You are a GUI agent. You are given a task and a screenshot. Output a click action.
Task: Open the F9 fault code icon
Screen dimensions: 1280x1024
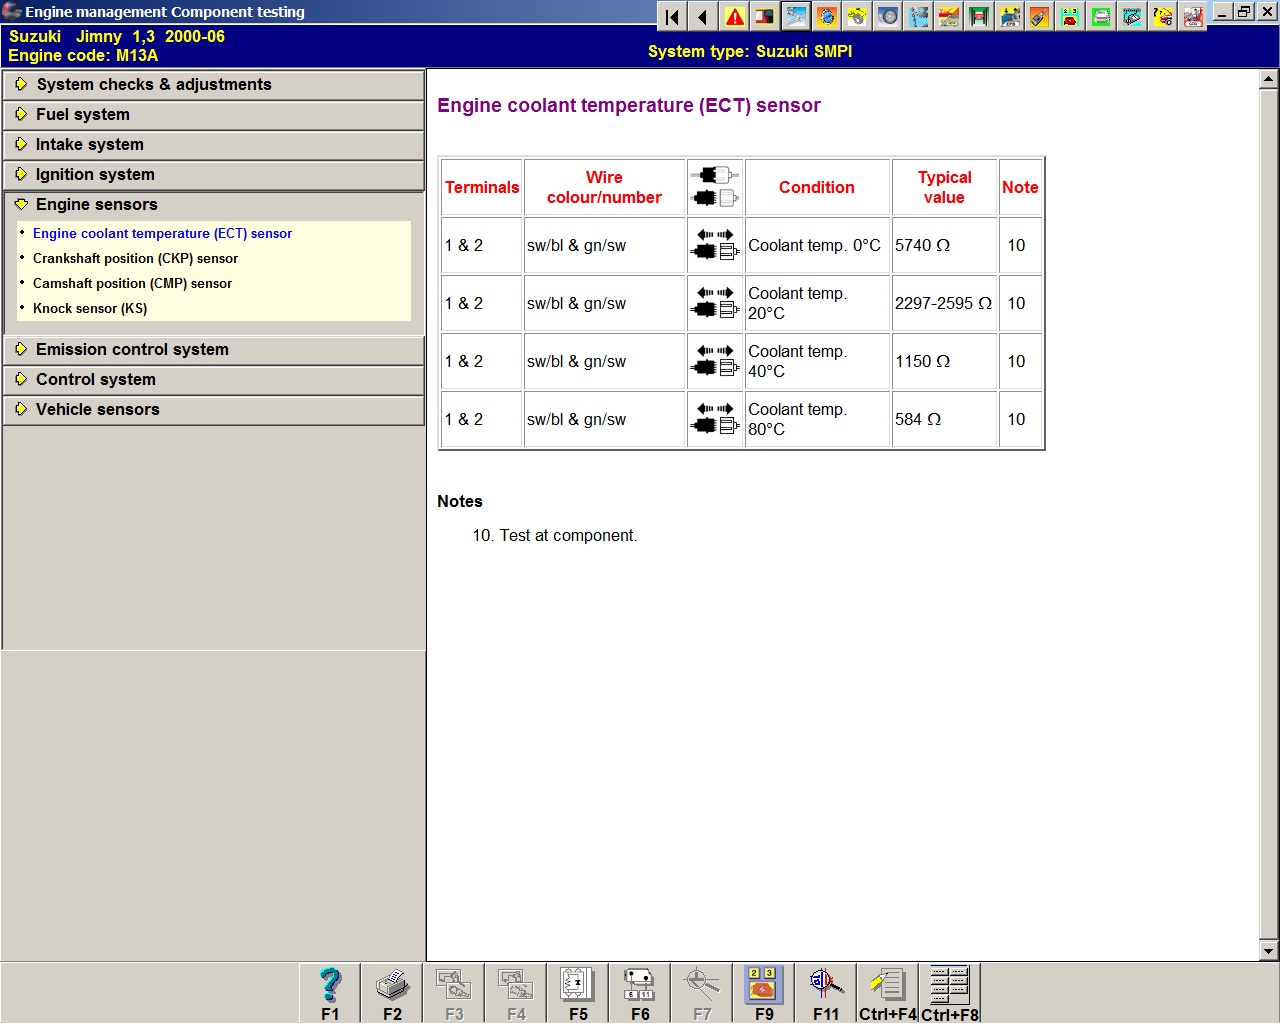(764, 992)
